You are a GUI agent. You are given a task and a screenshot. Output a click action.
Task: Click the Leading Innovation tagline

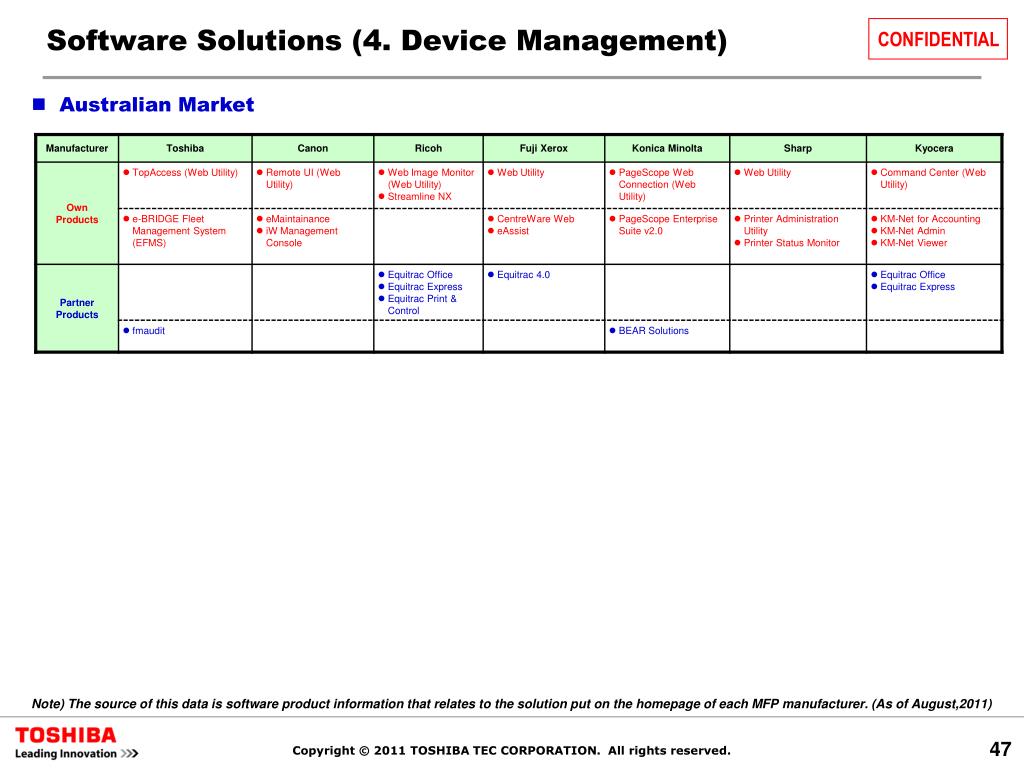pyautogui.click(x=76, y=754)
